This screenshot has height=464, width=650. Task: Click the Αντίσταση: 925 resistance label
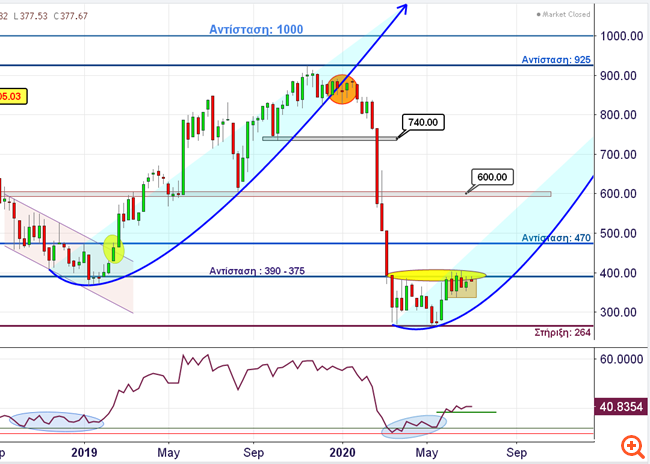[557, 60]
